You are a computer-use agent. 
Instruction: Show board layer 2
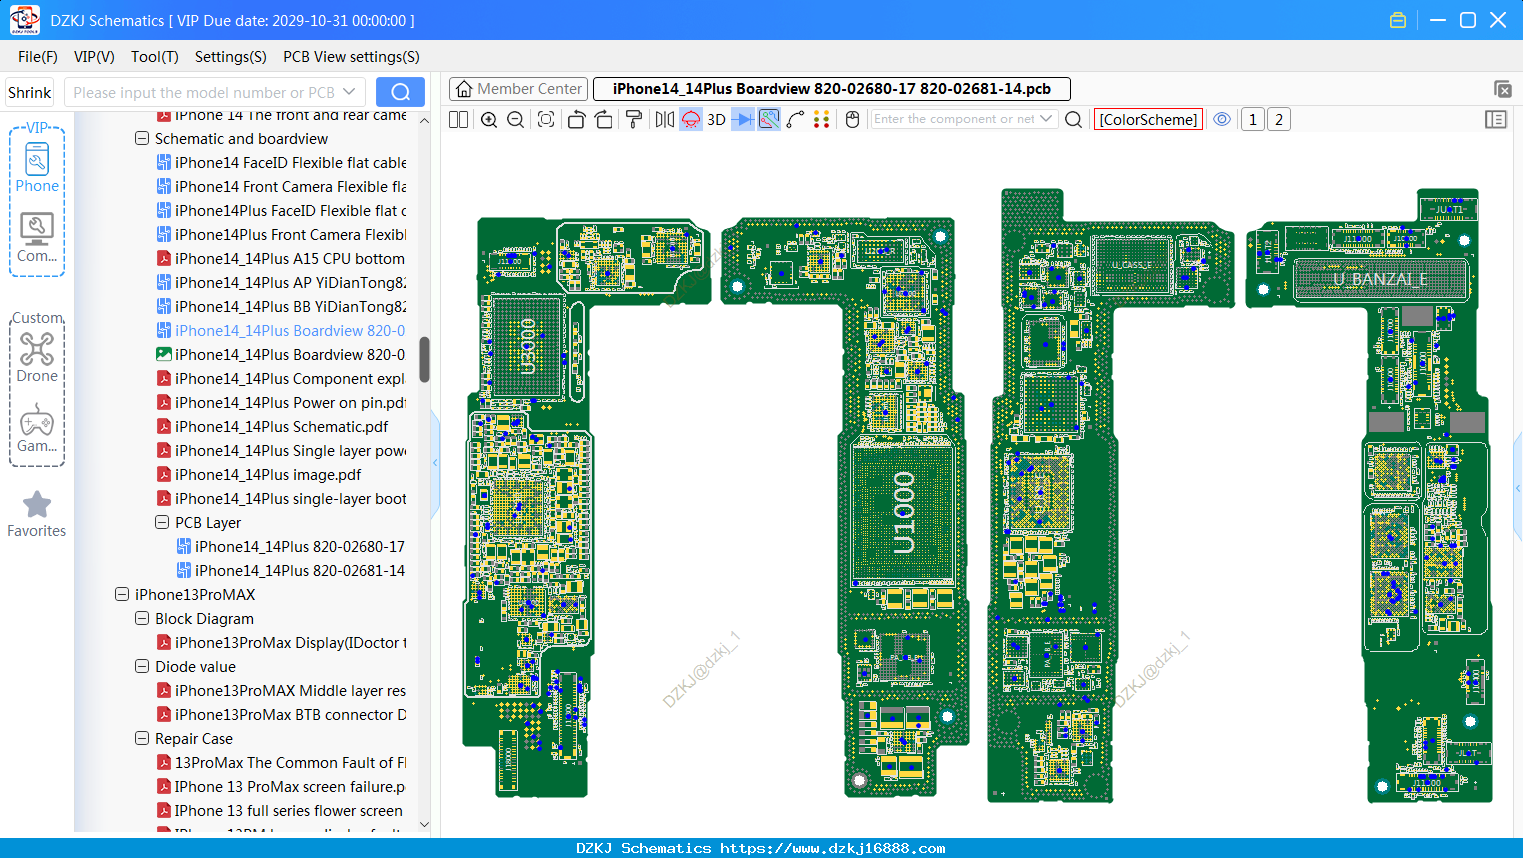point(1279,119)
